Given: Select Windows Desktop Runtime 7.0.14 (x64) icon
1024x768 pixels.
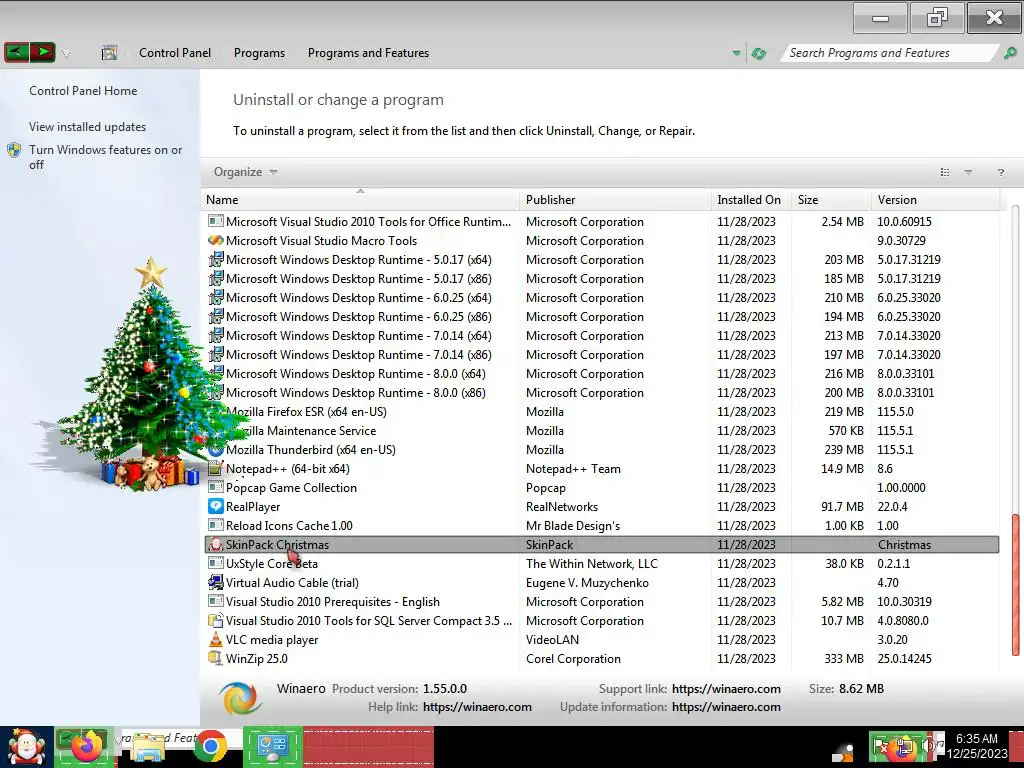Looking at the screenshot, I should (216, 336).
